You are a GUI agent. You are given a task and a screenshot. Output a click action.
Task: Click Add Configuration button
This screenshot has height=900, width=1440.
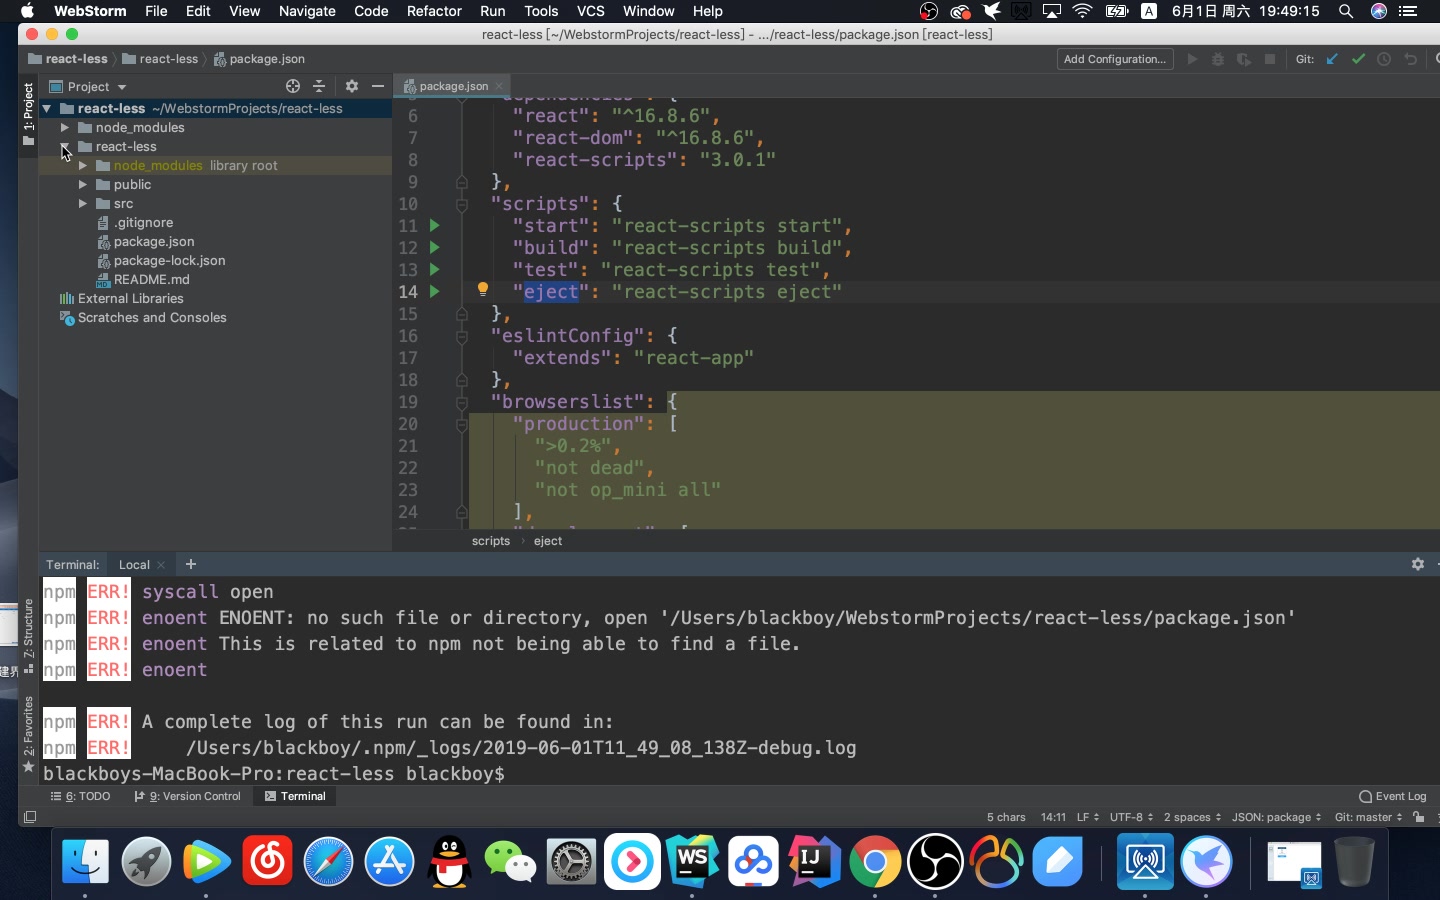point(1115,59)
